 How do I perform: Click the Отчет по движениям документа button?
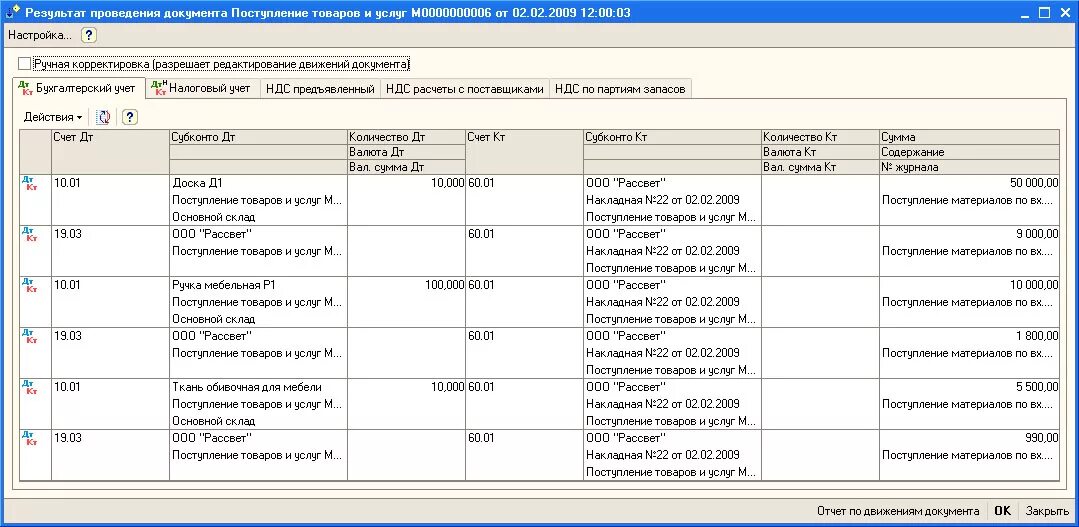[898, 511]
